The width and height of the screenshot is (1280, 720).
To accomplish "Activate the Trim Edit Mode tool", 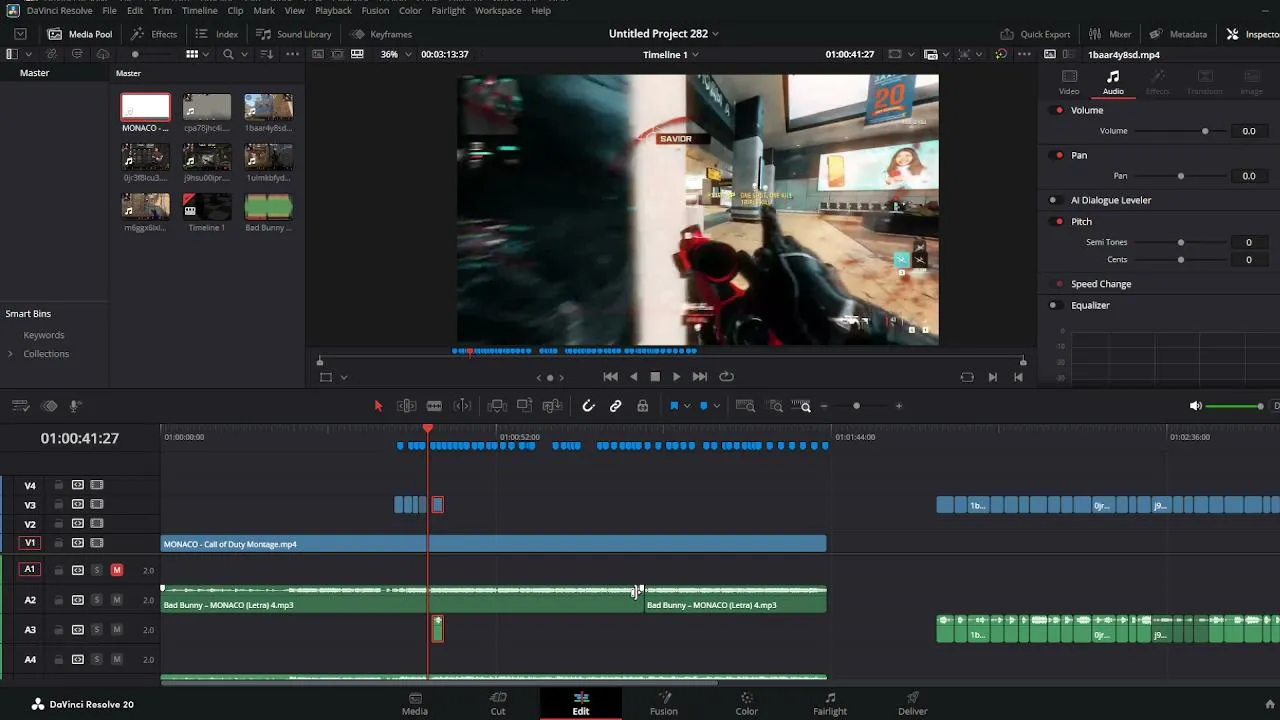I will (406, 406).
